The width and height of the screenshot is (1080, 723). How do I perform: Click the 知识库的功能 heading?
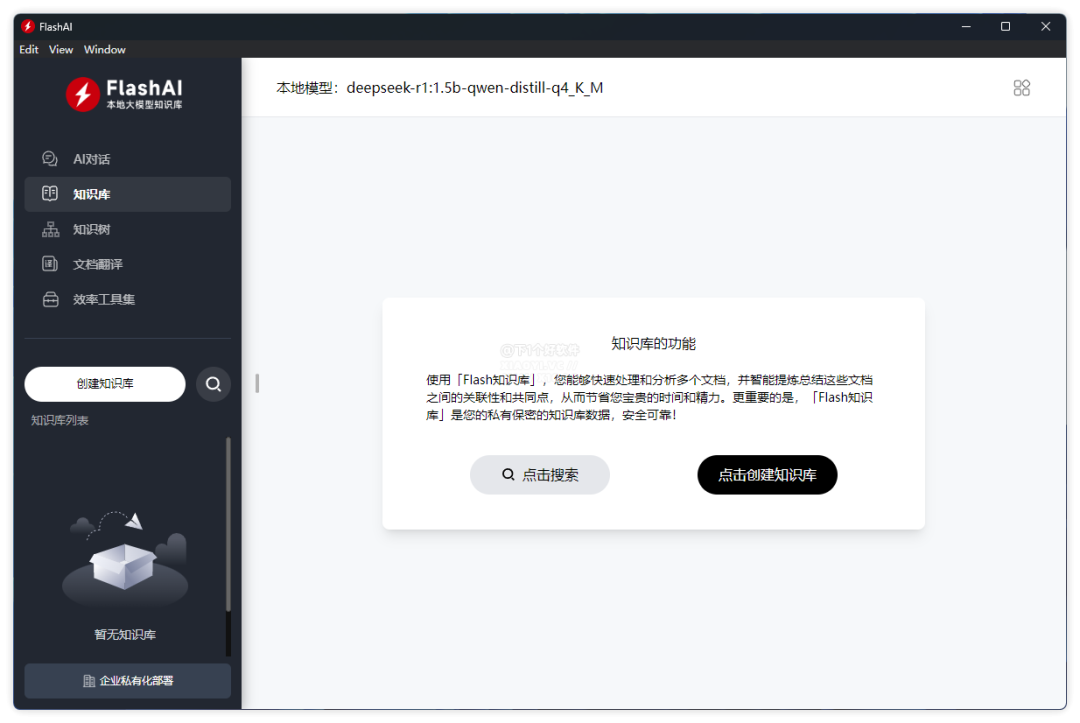pos(654,344)
